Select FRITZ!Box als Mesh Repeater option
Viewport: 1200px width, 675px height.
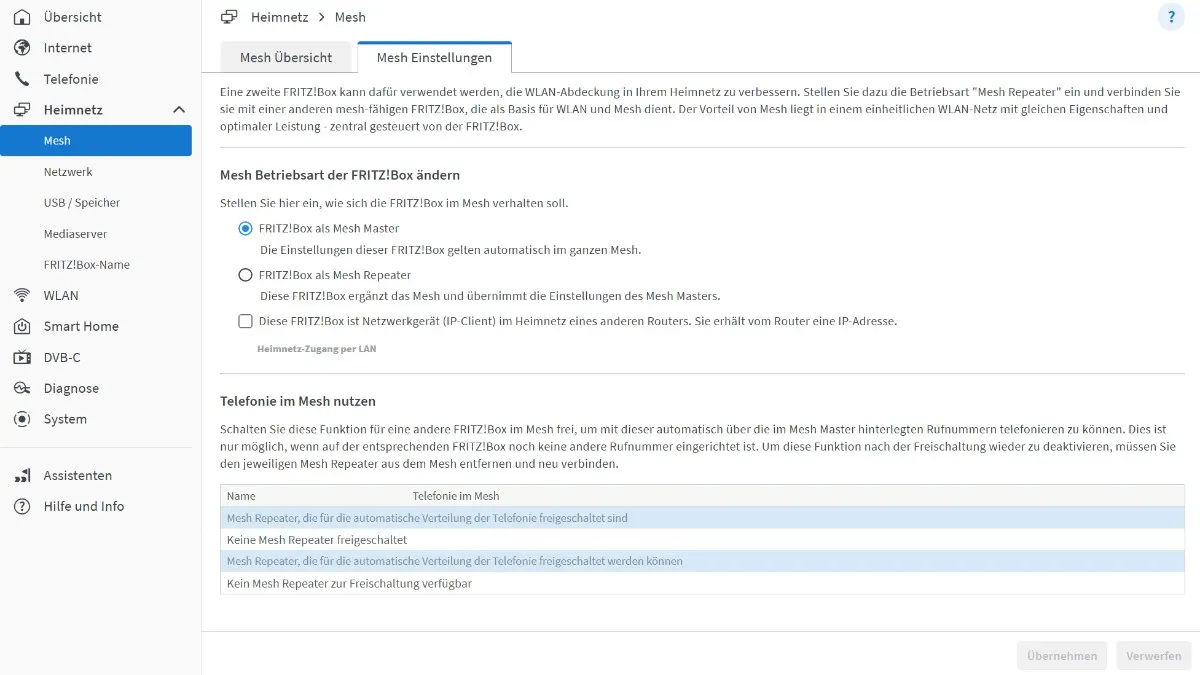pos(245,275)
